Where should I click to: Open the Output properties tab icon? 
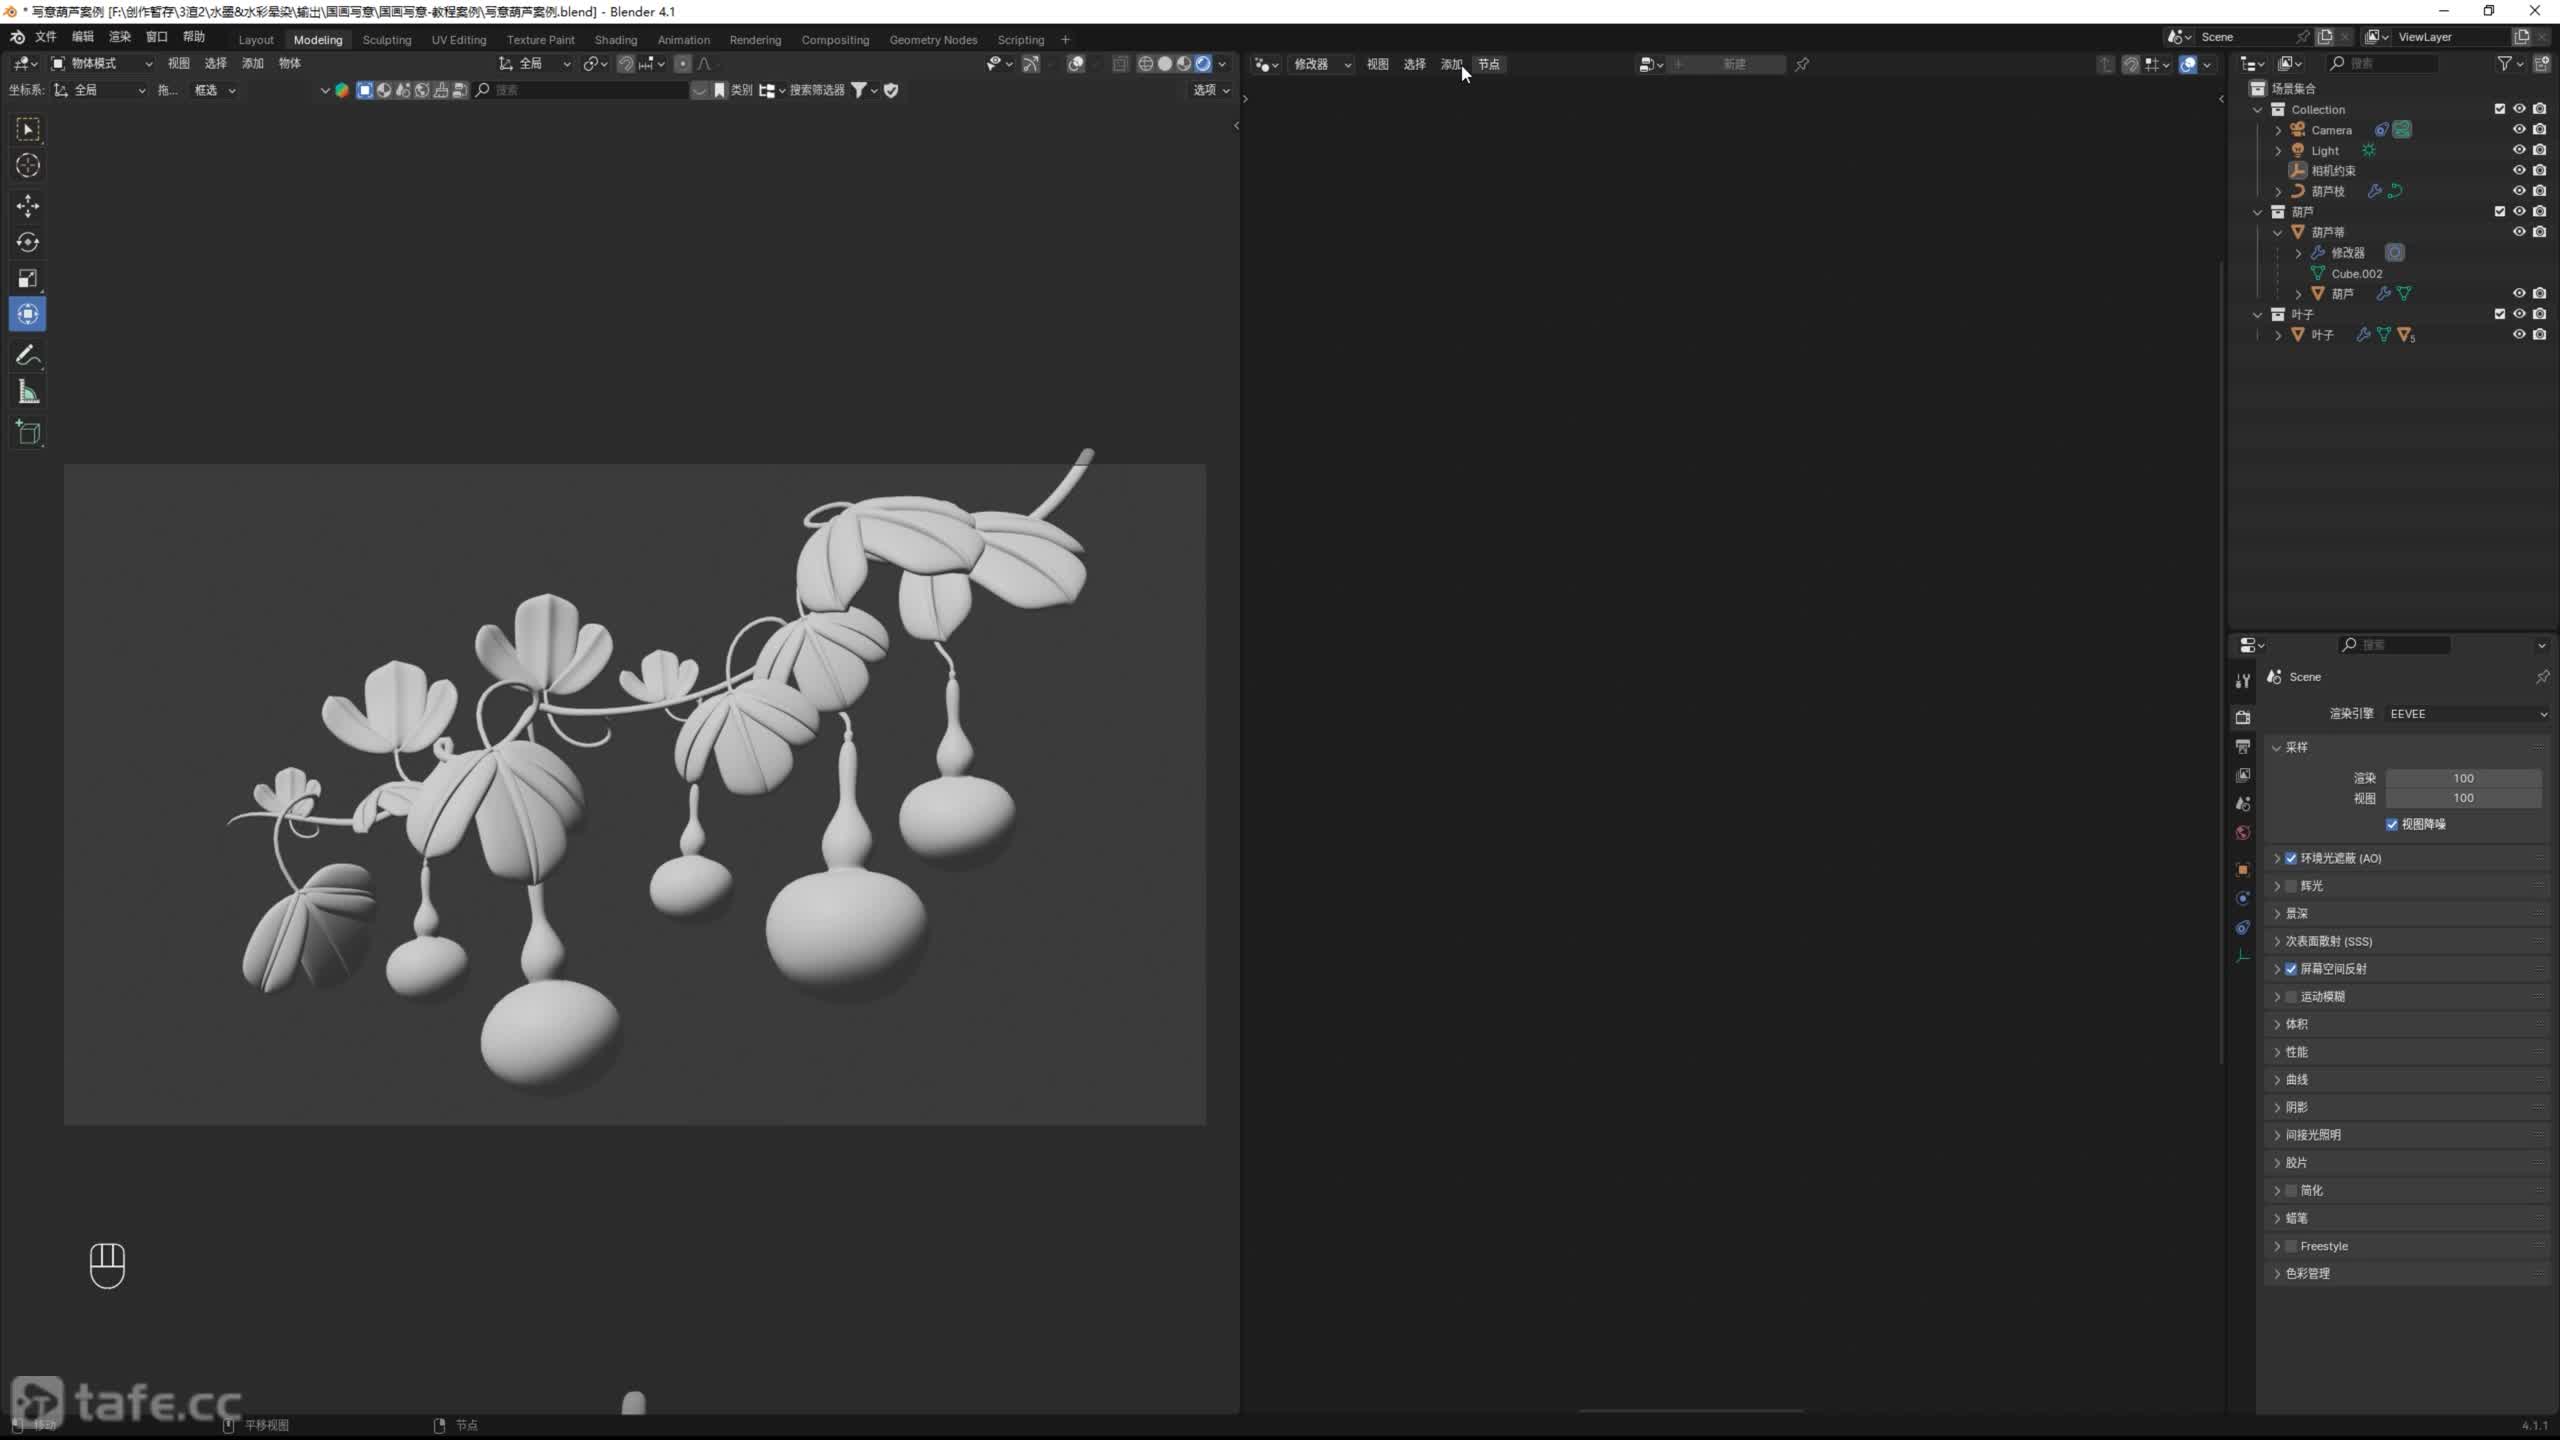click(x=2243, y=747)
